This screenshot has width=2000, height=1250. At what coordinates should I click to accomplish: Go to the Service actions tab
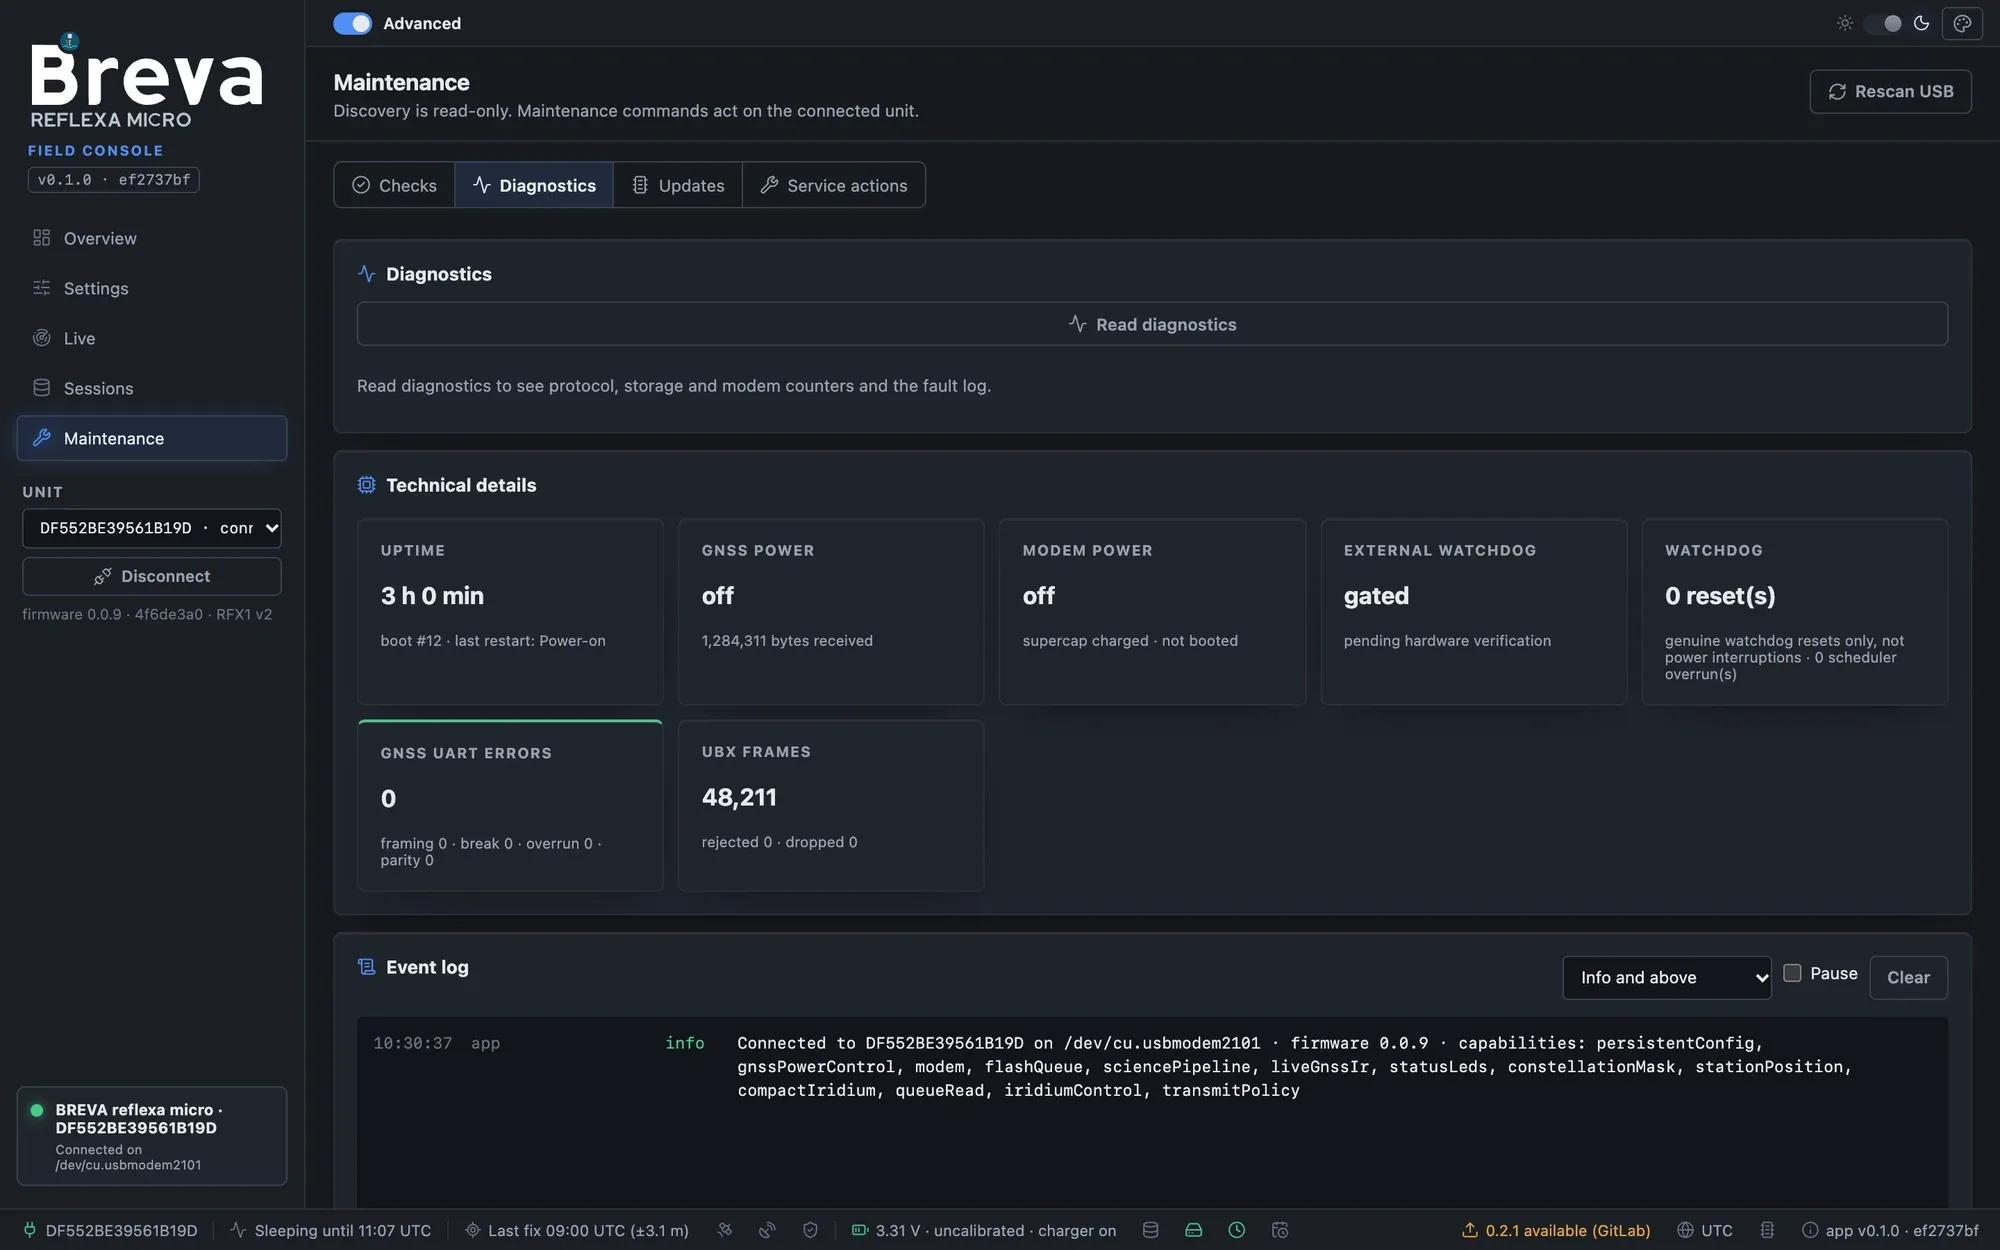point(834,185)
